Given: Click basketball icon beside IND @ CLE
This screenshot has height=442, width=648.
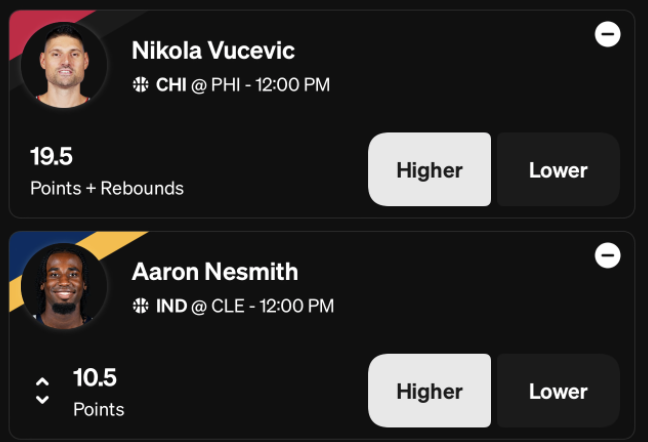Looking at the screenshot, I should pos(141,306).
